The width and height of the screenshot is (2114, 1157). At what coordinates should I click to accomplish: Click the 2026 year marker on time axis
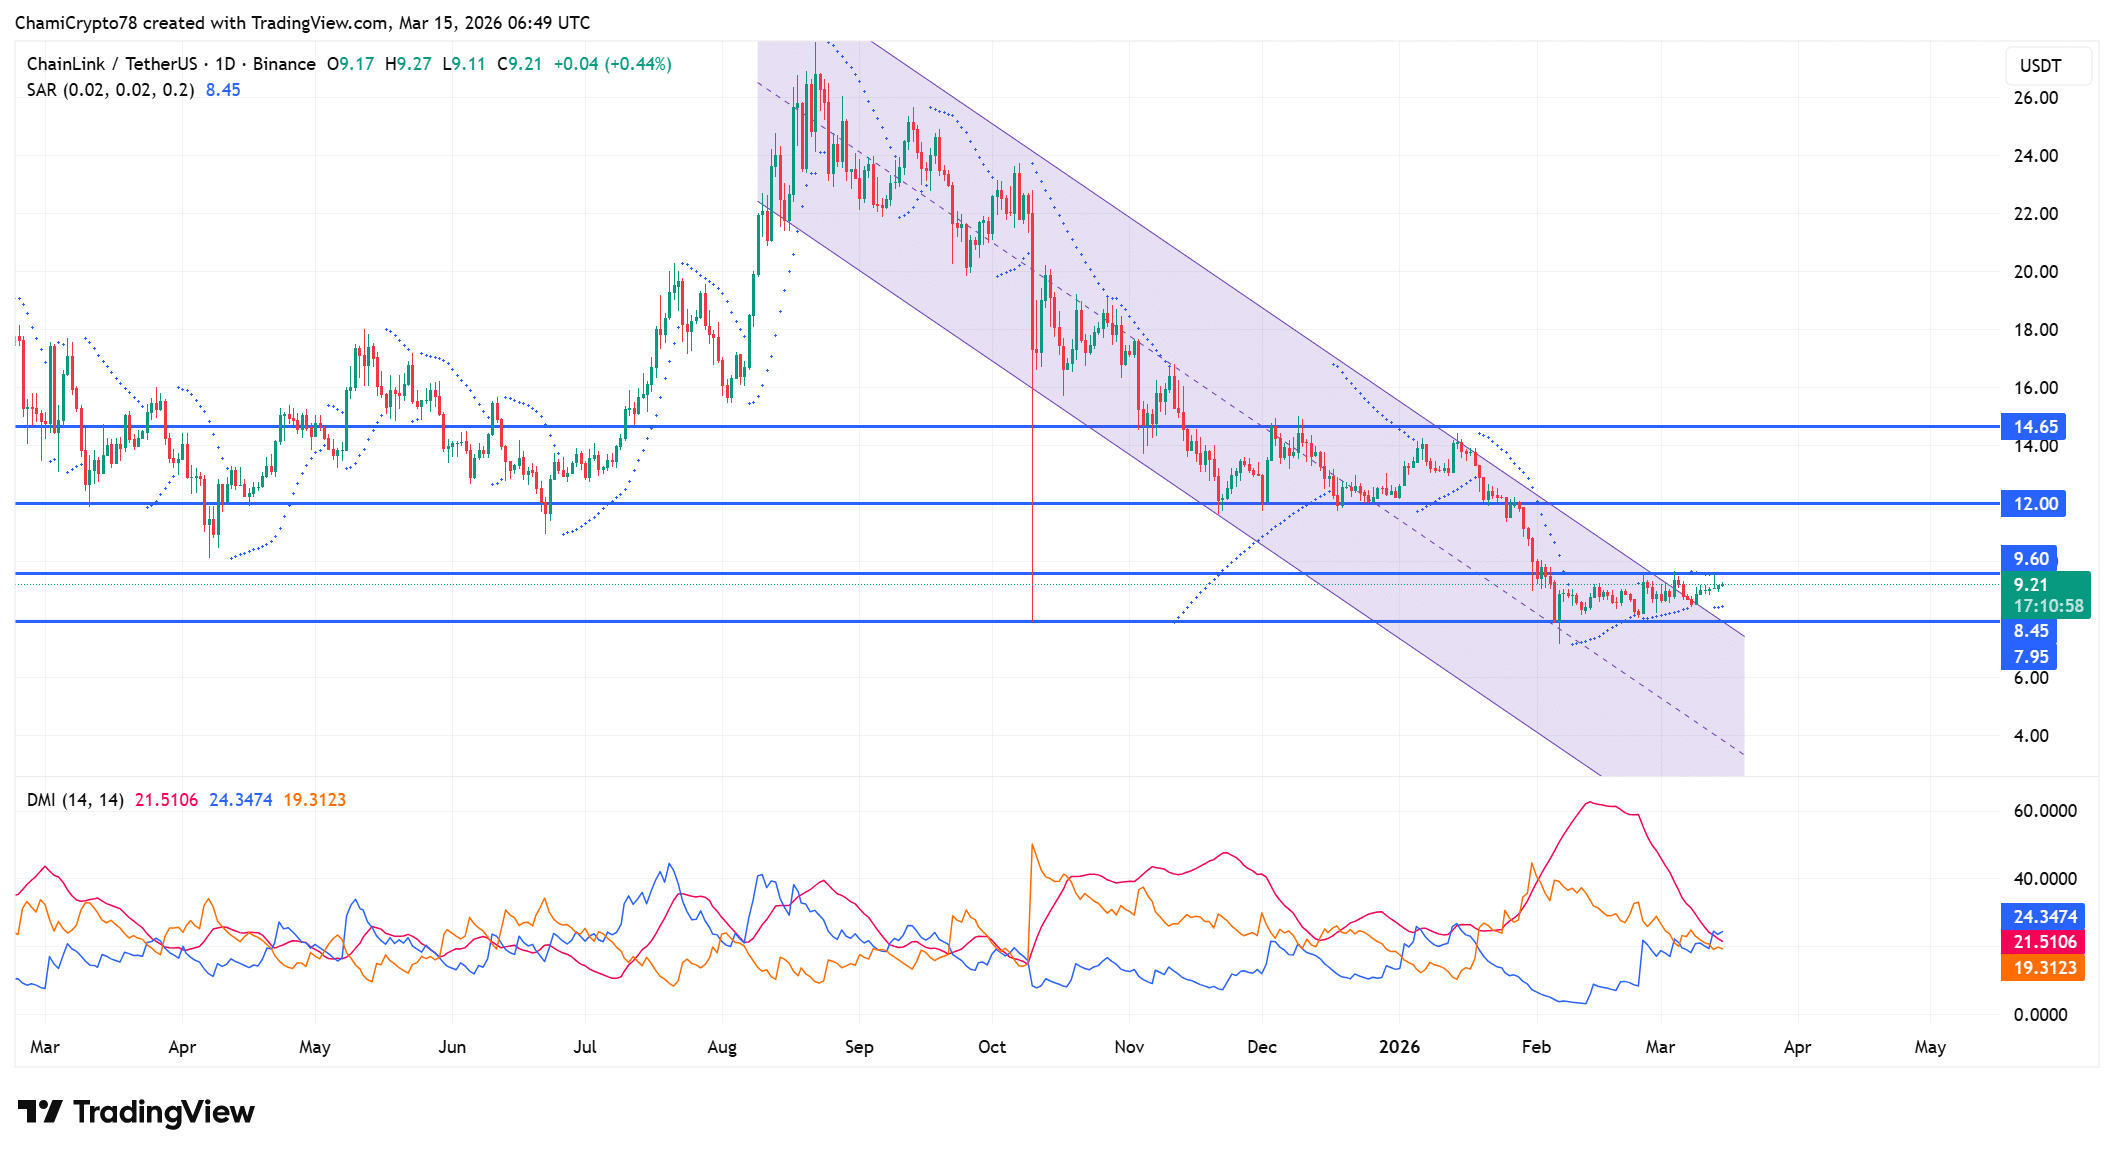pos(1398,1047)
